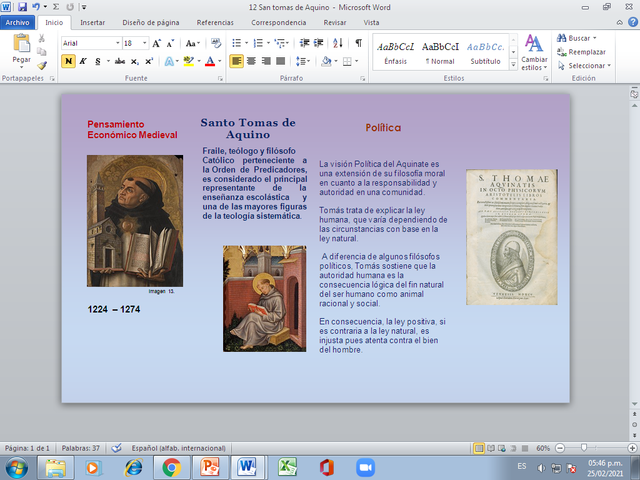Click Reemplazar button
Image resolution: width=640 pixels, height=480 pixels.
pos(581,52)
